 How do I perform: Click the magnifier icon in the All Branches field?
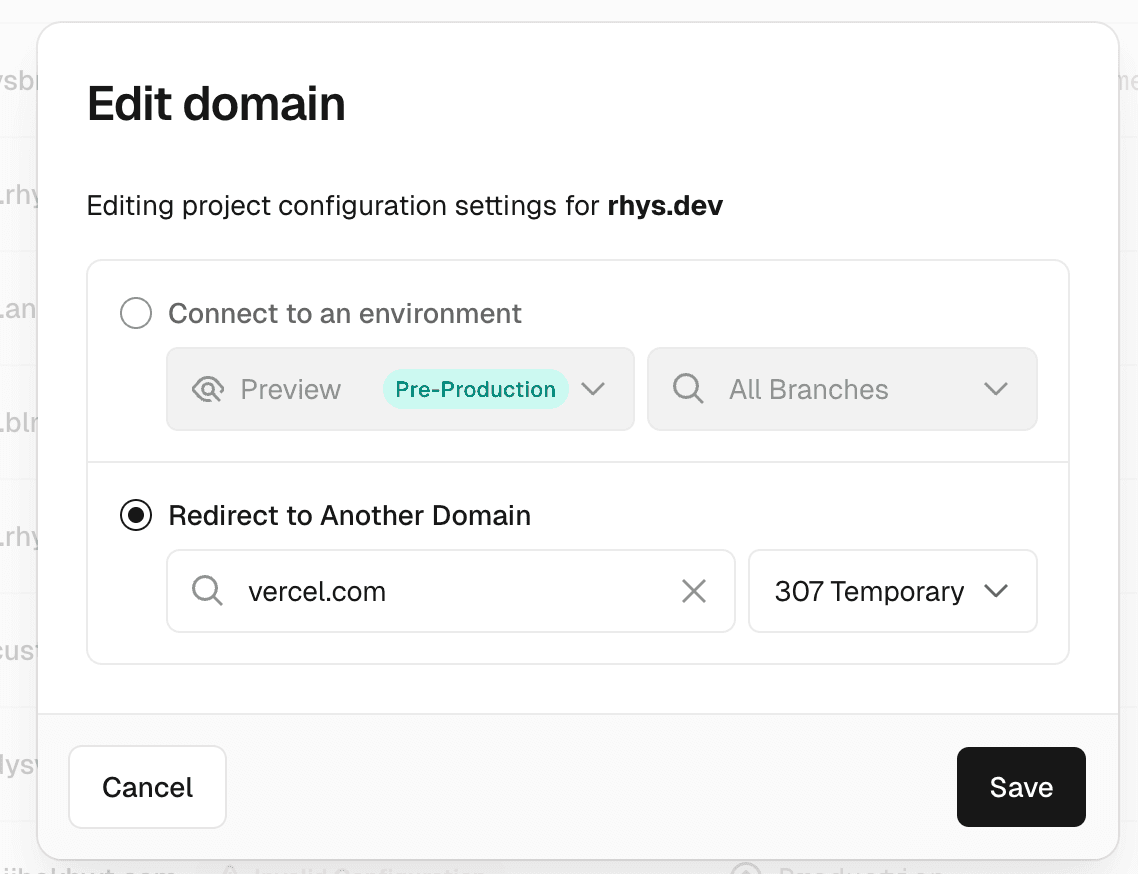[x=687, y=389]
